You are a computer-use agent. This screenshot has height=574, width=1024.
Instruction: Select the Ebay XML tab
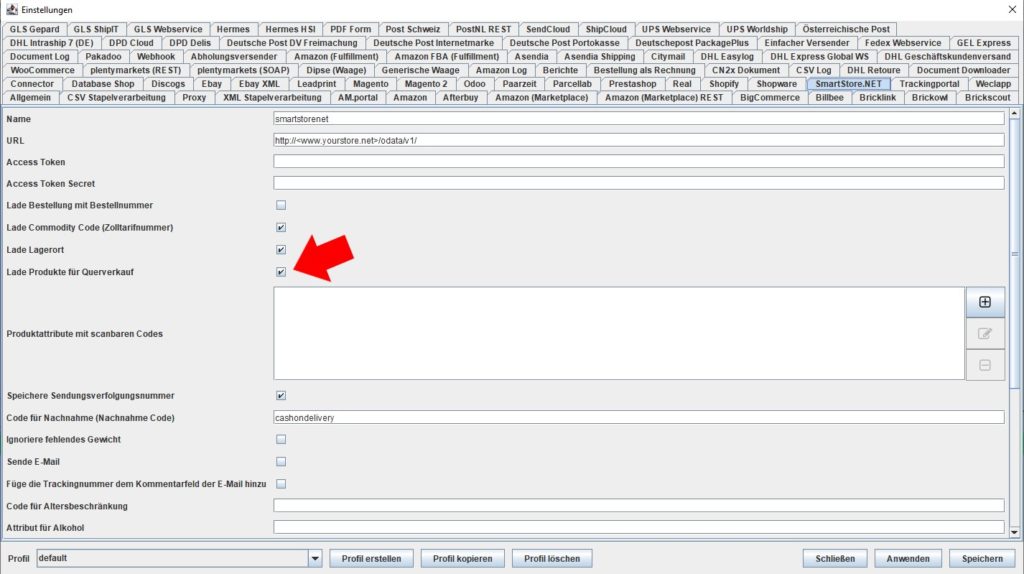point(259,84)
